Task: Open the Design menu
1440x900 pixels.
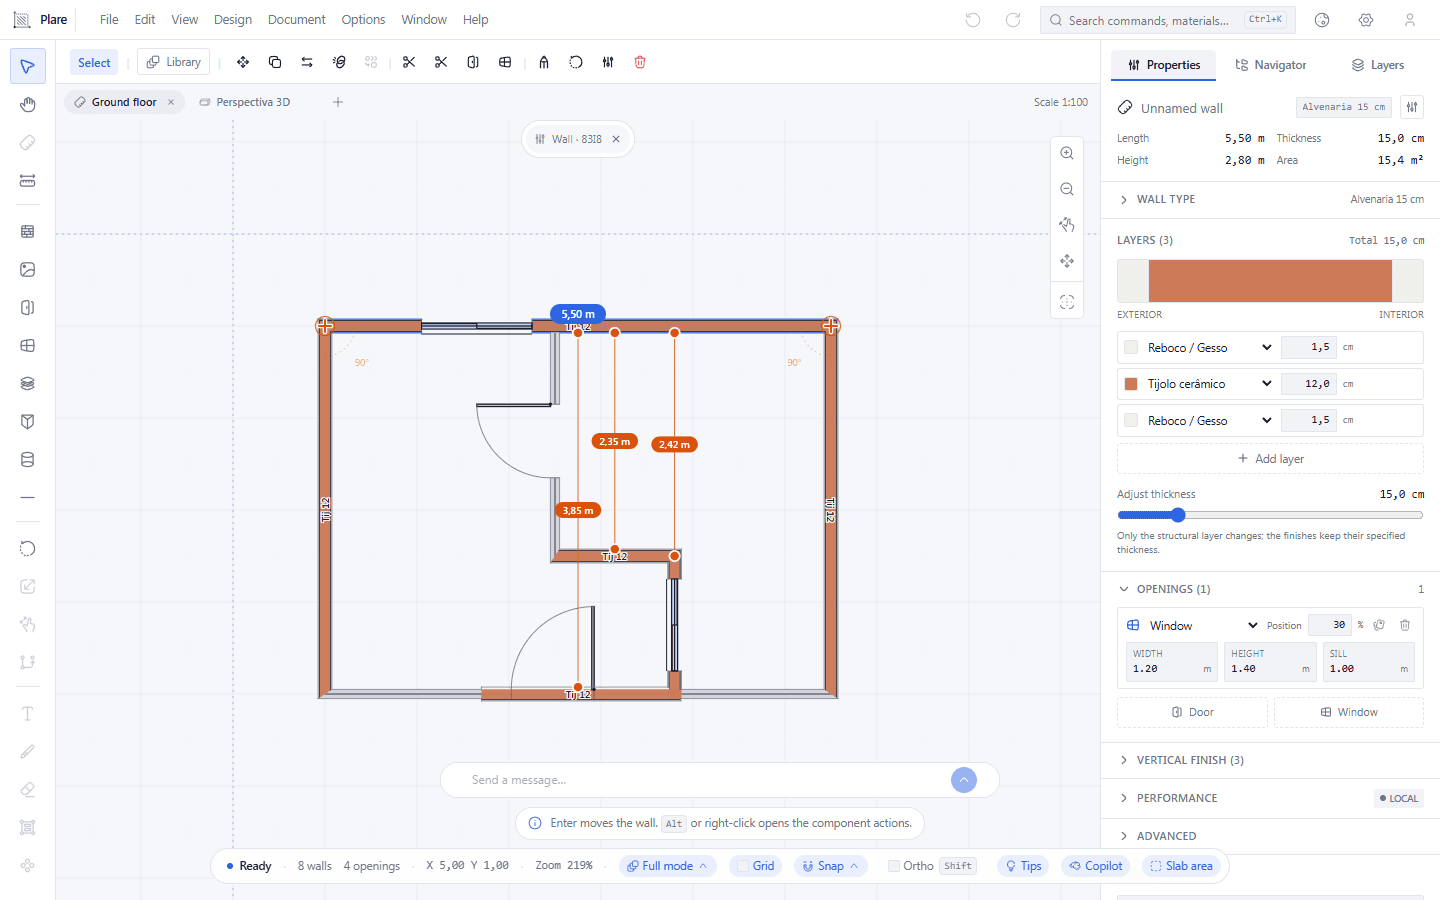Action: pyautogui.click(x=233, y=20)
